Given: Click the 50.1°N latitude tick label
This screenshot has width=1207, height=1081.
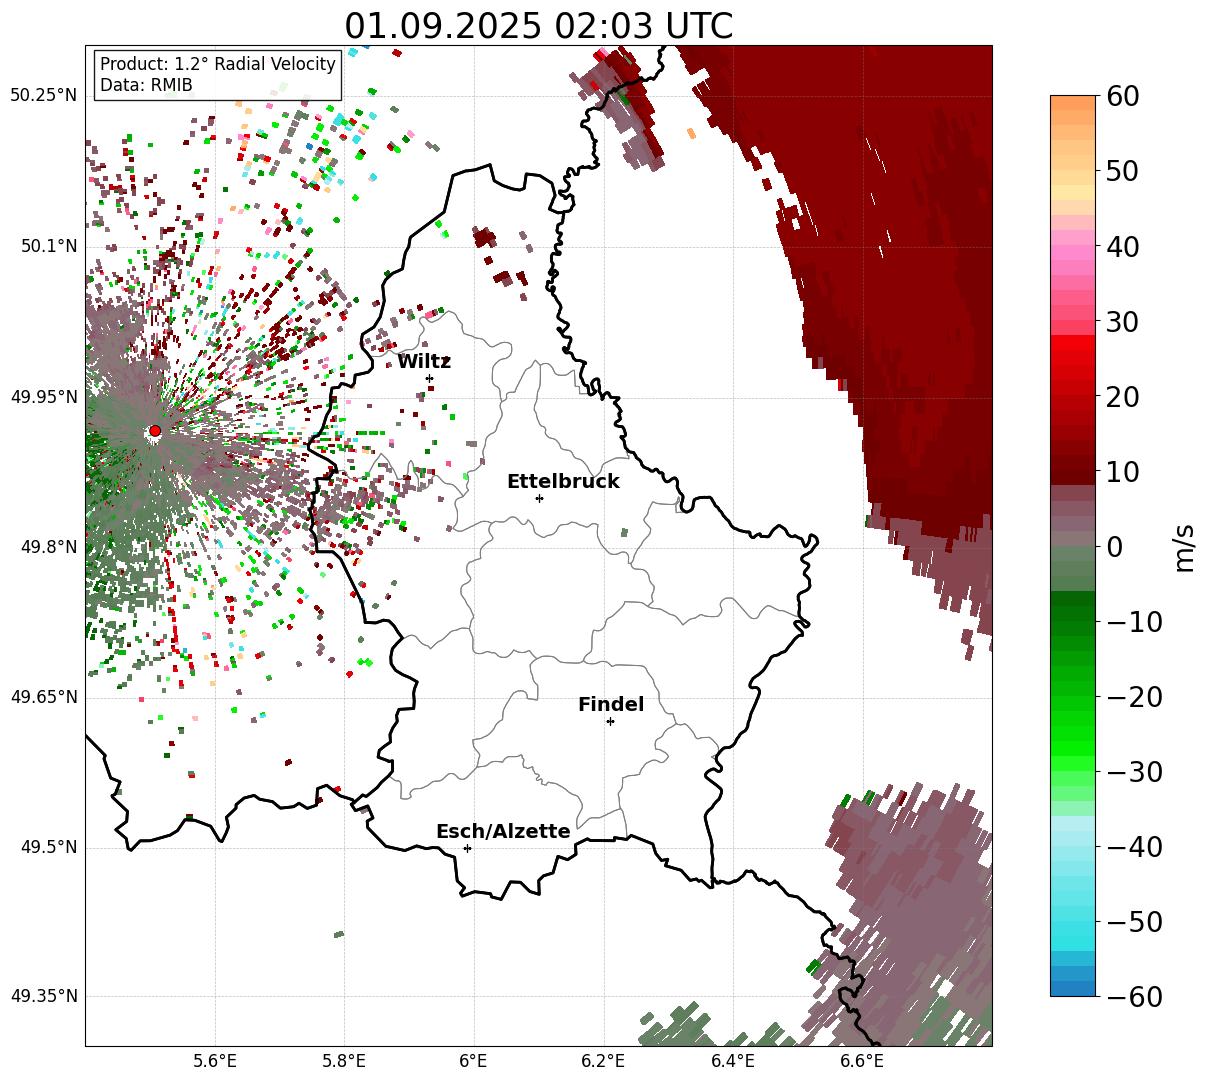Looking at the screenshot, I should tap(49, 246).
